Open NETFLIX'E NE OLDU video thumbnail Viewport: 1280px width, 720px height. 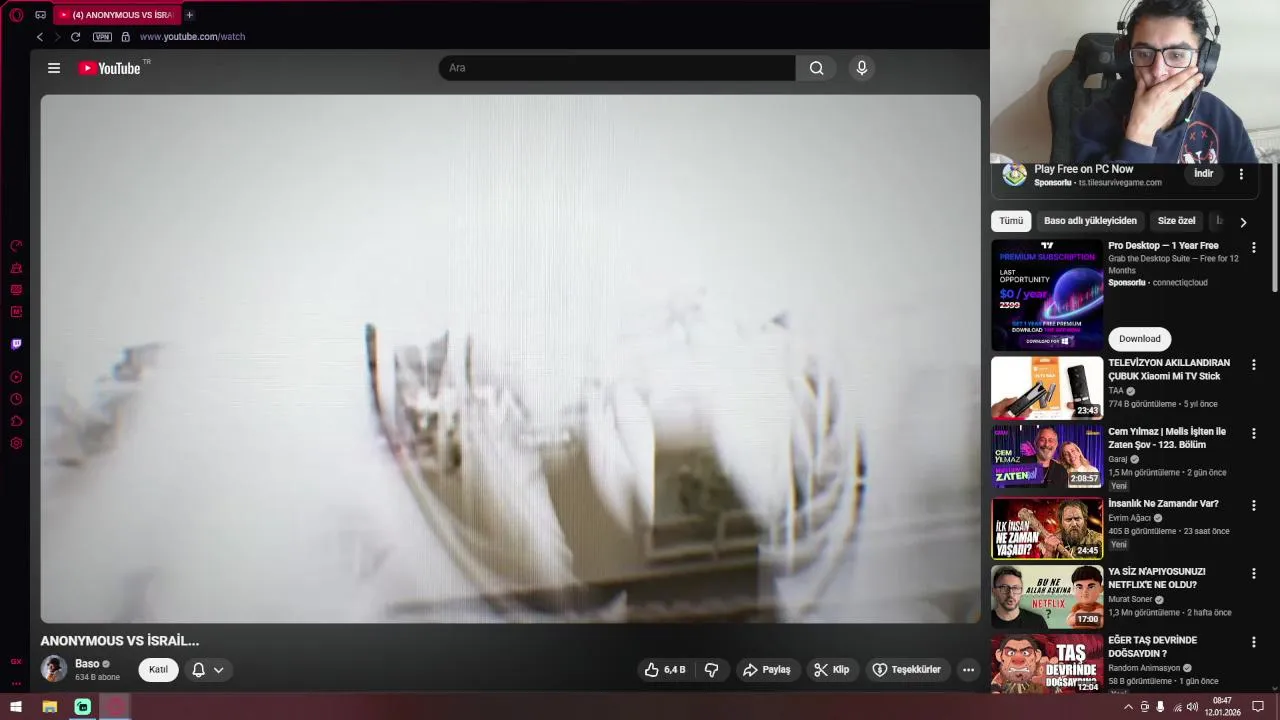click(1047, 597)
